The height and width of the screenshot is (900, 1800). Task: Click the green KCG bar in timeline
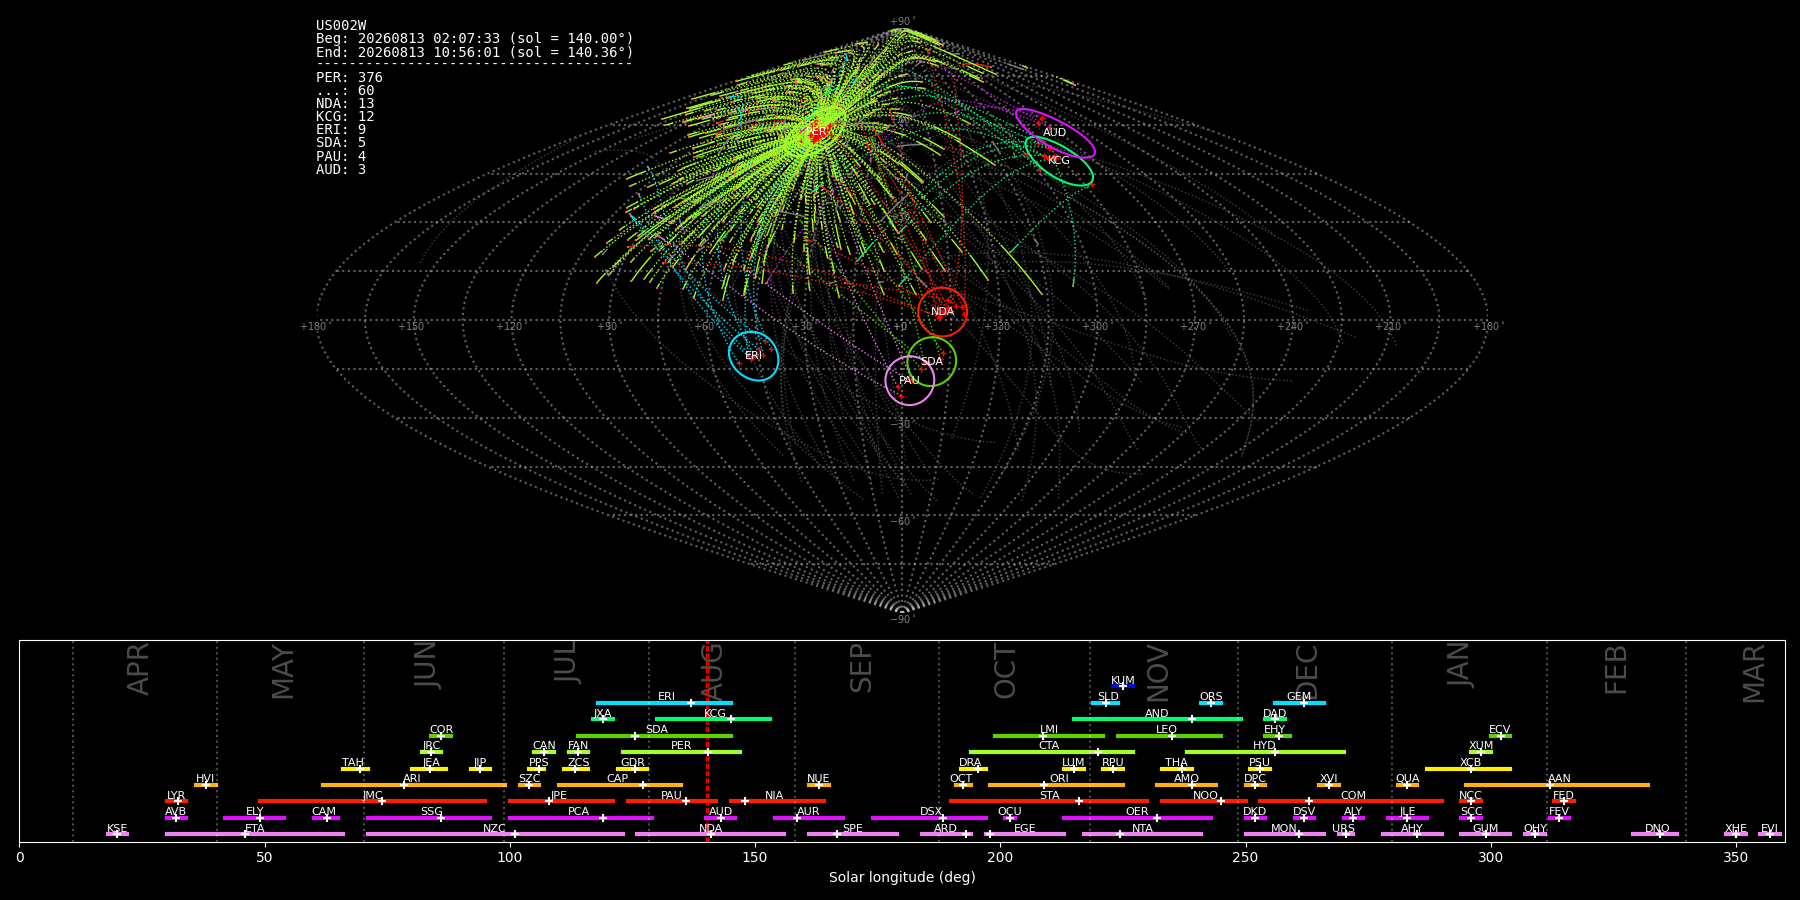point(713,719)
